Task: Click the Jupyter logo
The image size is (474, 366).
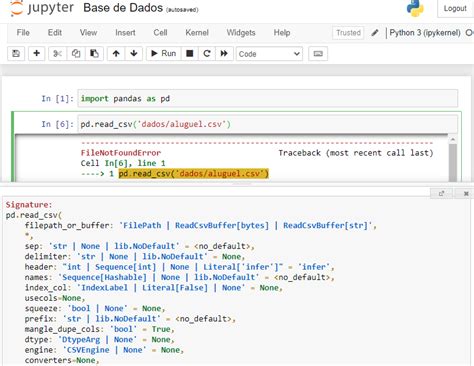Action: pyautogui.click(x=42, y=8)
